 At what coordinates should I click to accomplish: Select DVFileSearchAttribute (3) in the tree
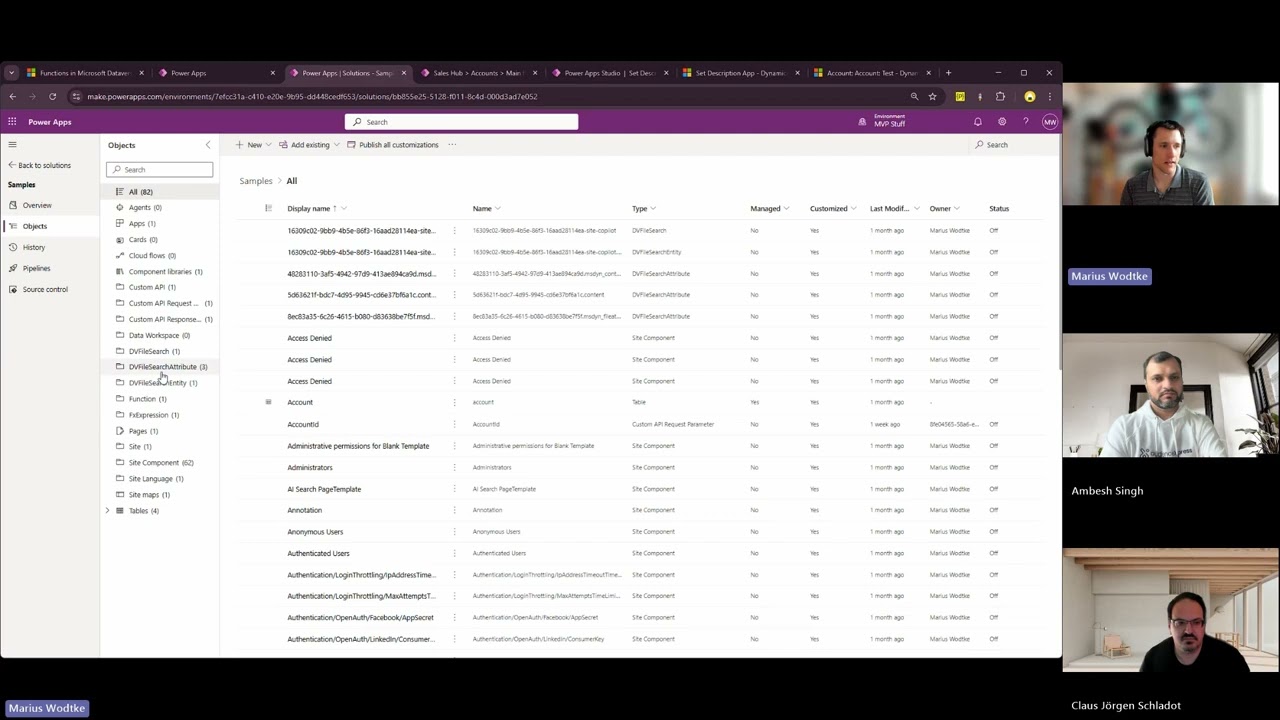click(160, 367)
